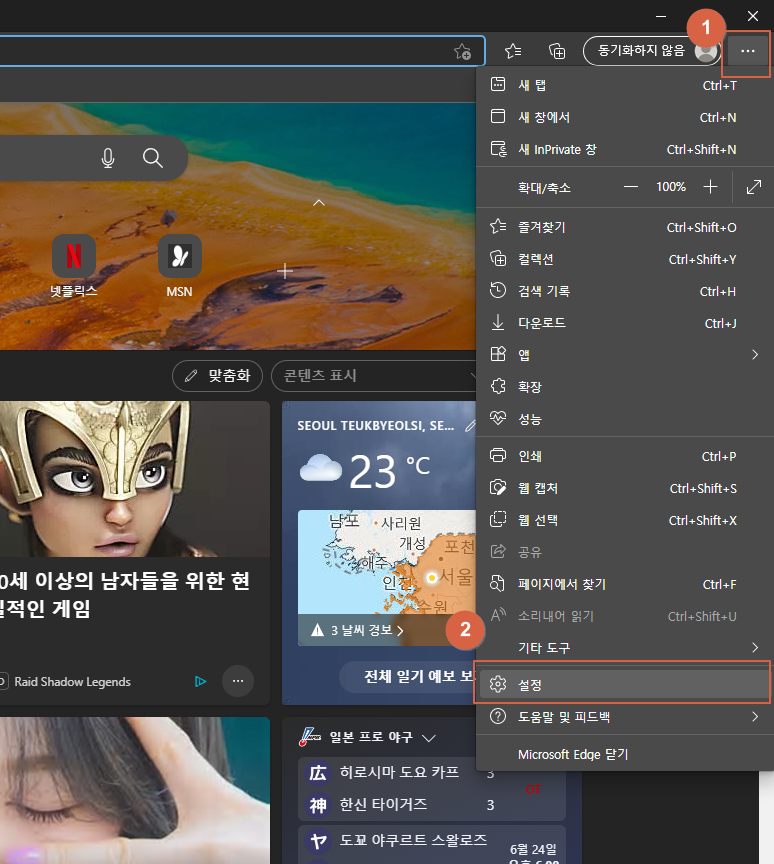
Task: Choose 웹 선택 from the menu
Action: (x=624, y=520)
